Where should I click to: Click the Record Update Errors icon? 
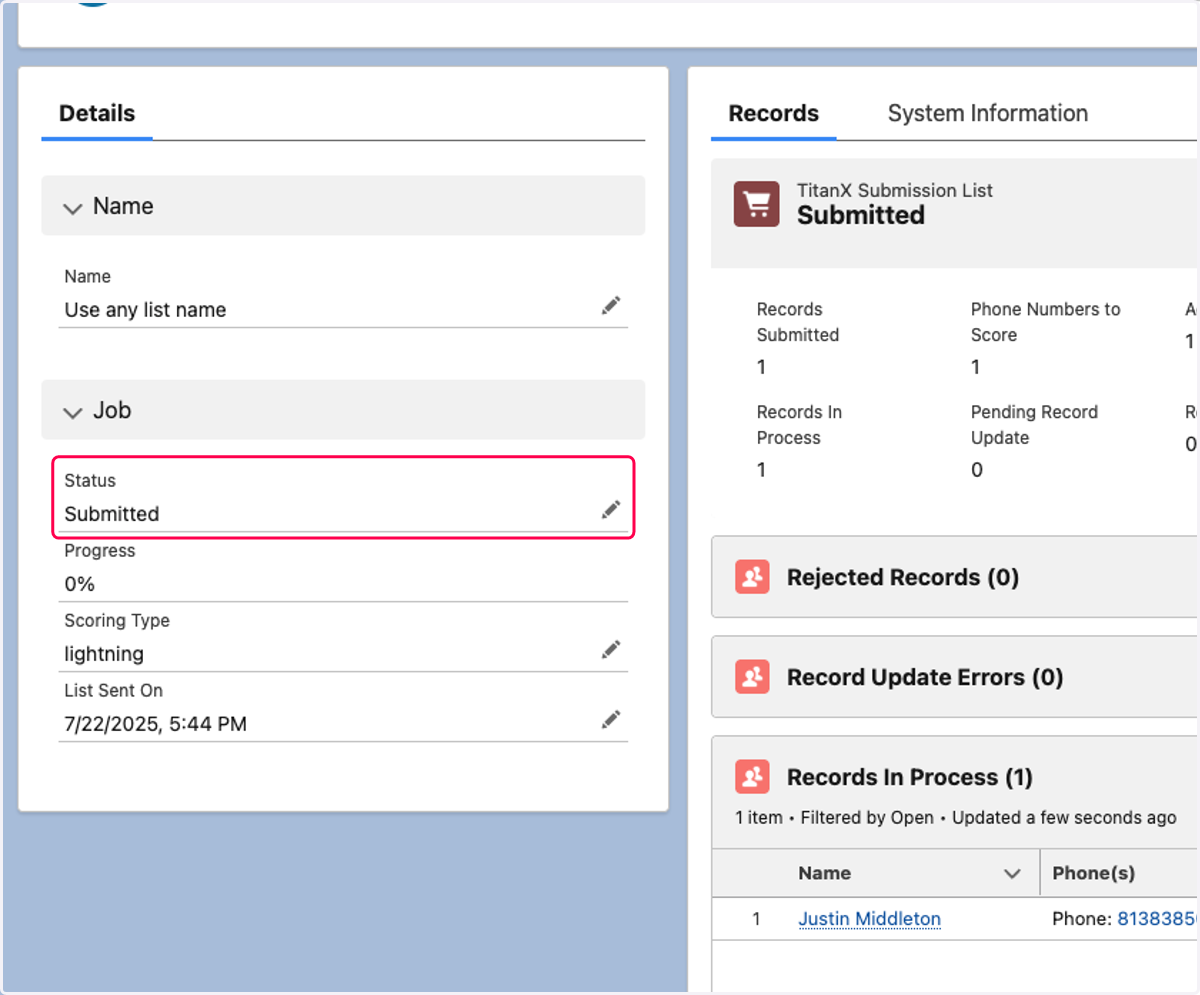(x=752, y=677)
